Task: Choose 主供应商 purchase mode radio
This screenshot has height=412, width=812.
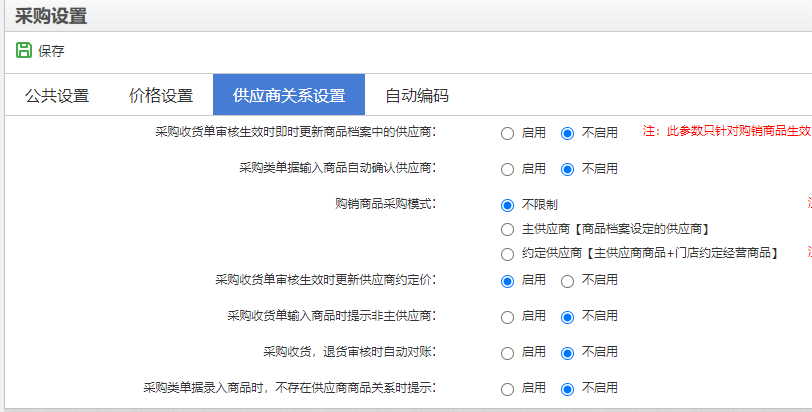Action: (508, 229)
